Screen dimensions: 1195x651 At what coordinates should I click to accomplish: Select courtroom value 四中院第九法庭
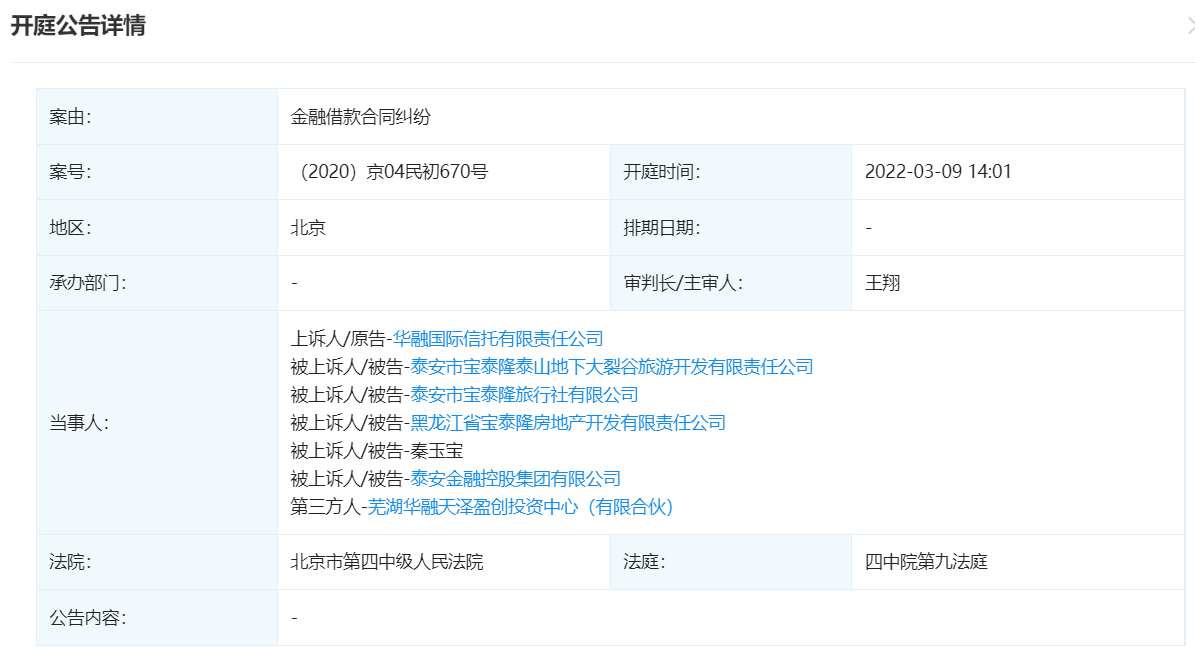[926, 562]
